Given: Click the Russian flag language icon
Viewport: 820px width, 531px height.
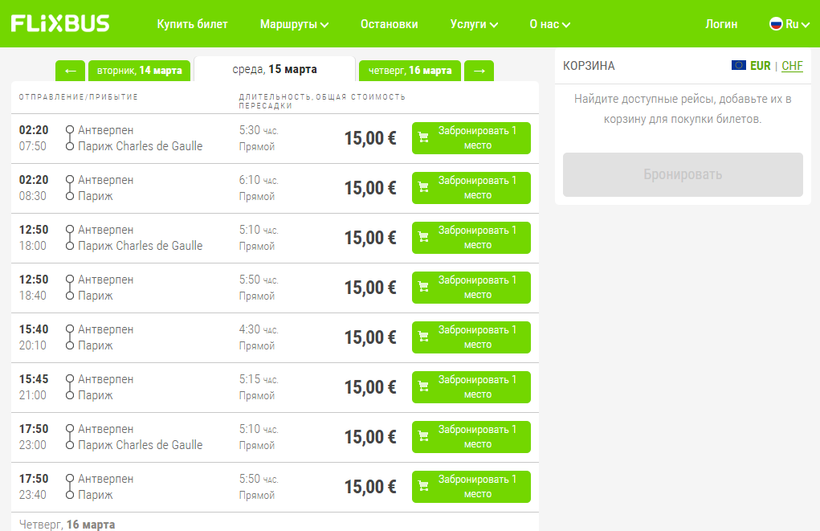Looking at the screenshot, I should click(775, 24).
